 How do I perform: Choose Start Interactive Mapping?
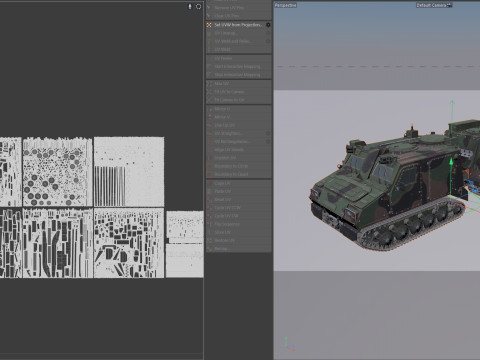tap(239, 67)
